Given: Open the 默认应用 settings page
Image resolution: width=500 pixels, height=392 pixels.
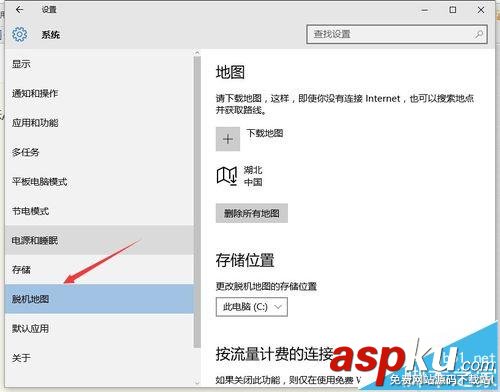Looking at the screenshot, I should click(99, 328).
